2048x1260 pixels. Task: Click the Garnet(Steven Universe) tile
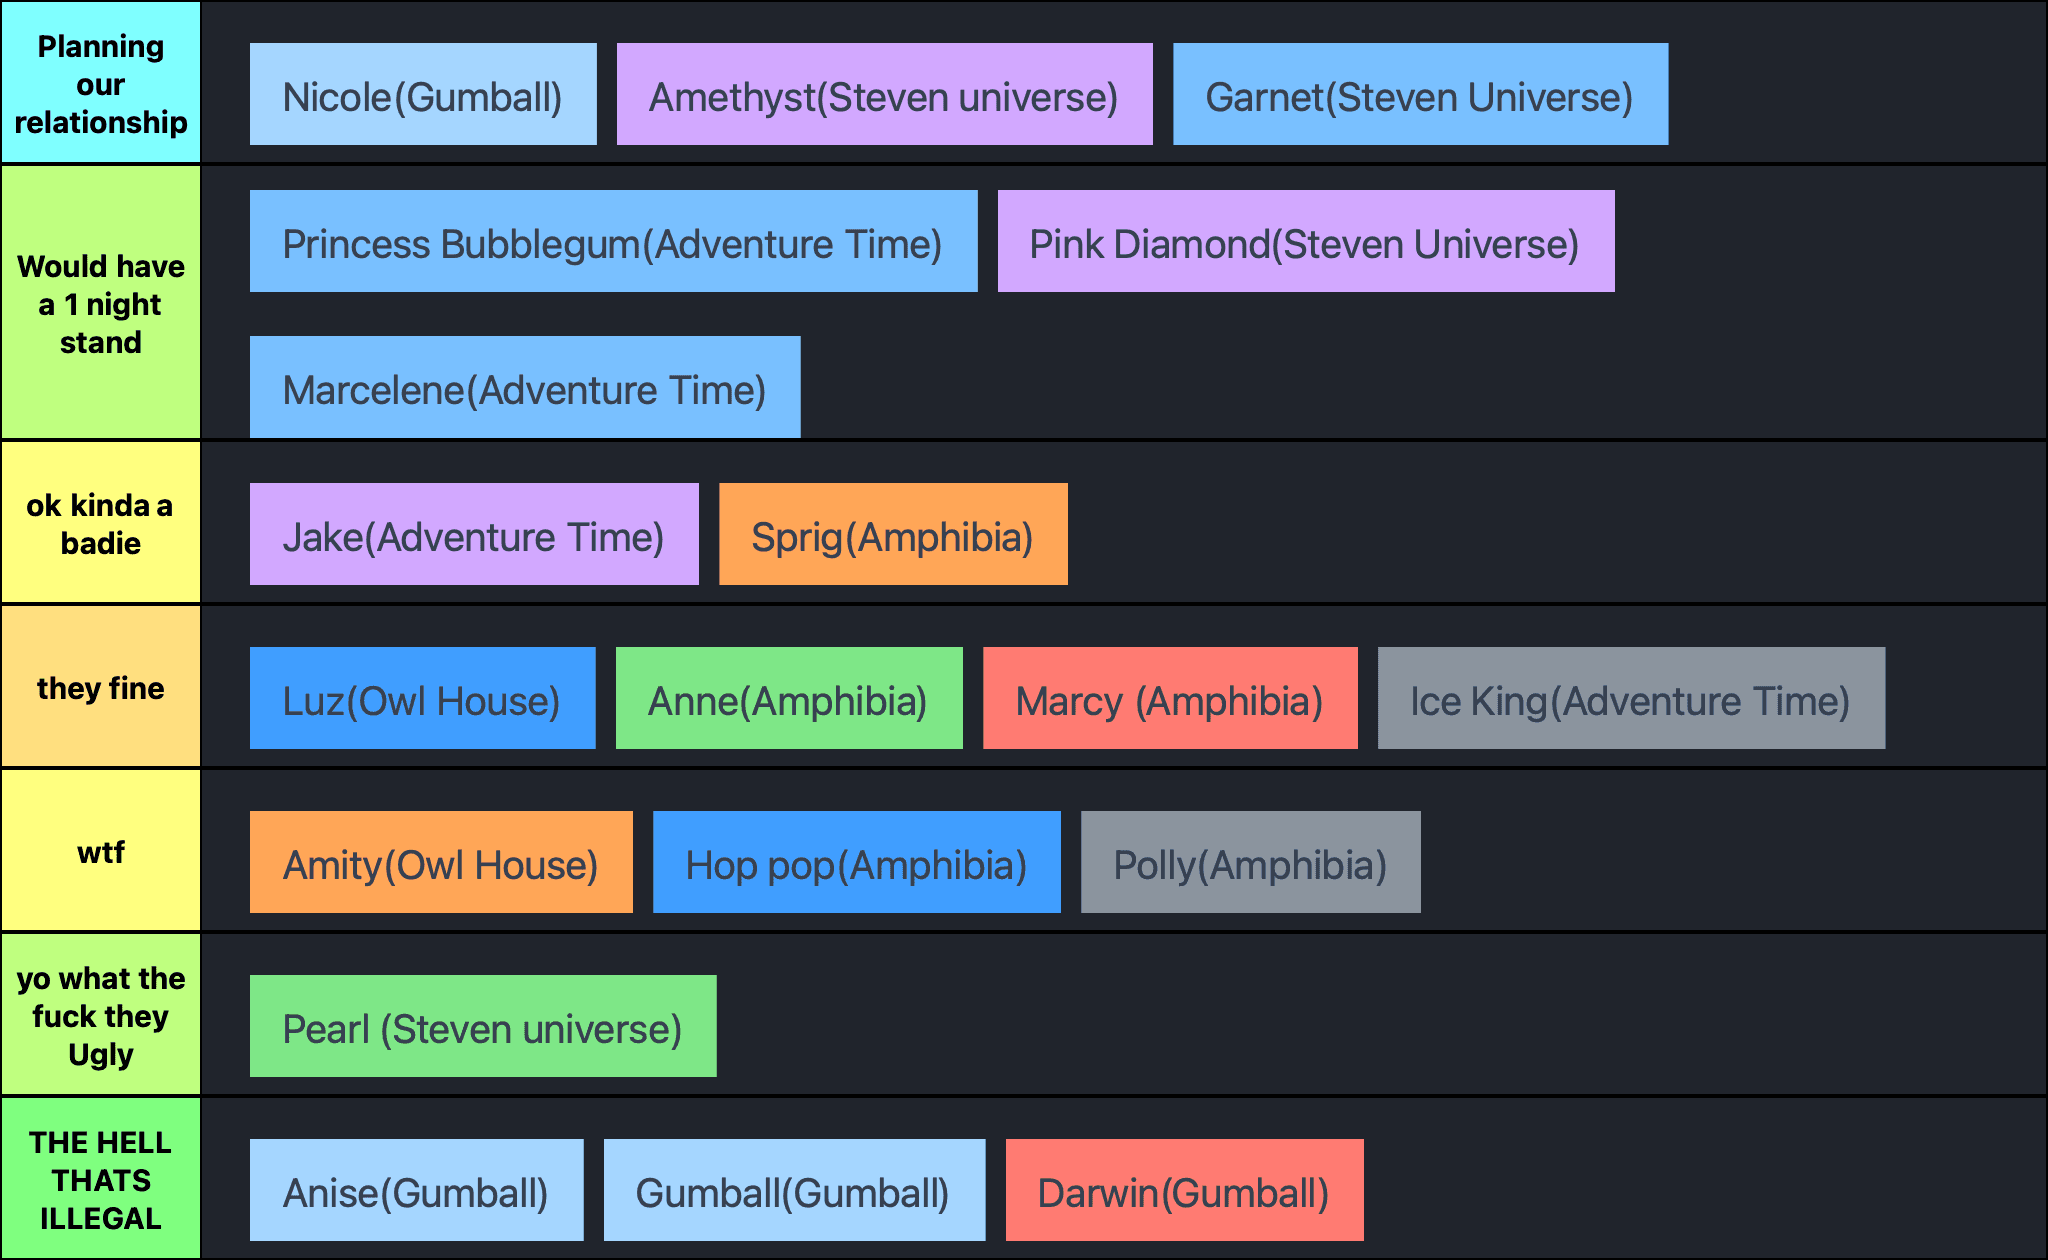coord(1420,94)
